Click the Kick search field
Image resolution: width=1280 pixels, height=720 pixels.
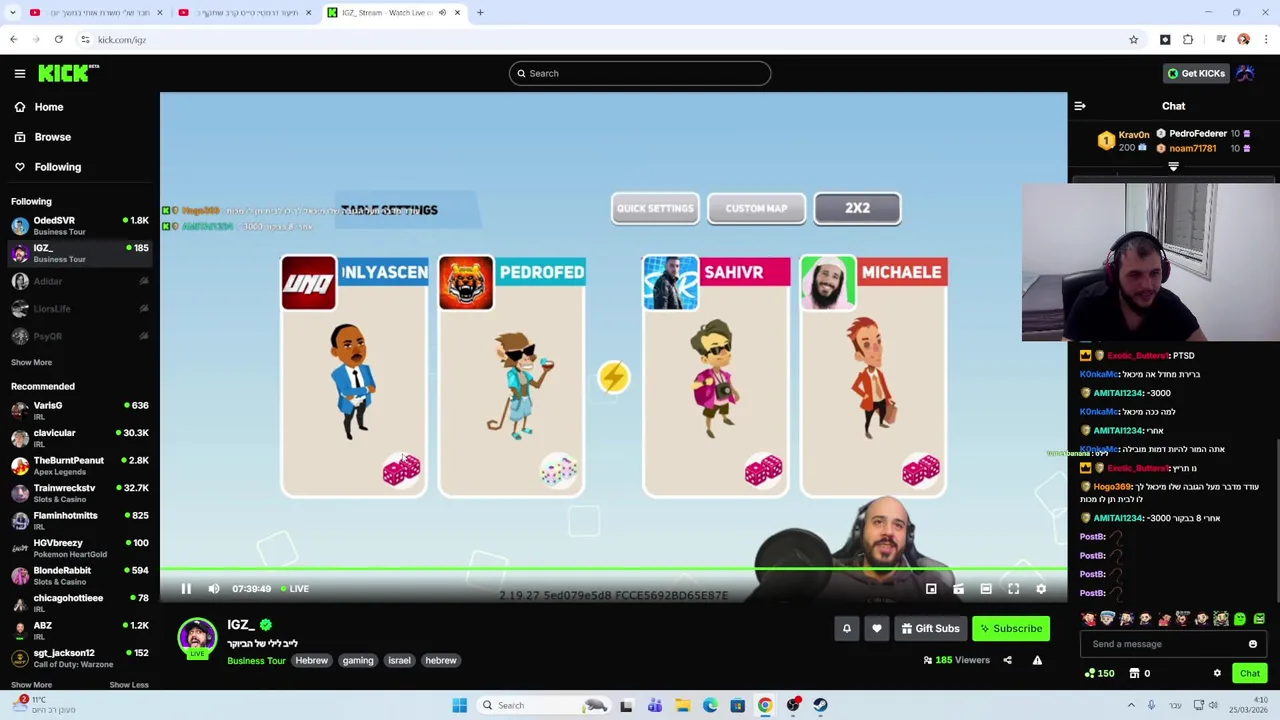(x=640, y=73)
